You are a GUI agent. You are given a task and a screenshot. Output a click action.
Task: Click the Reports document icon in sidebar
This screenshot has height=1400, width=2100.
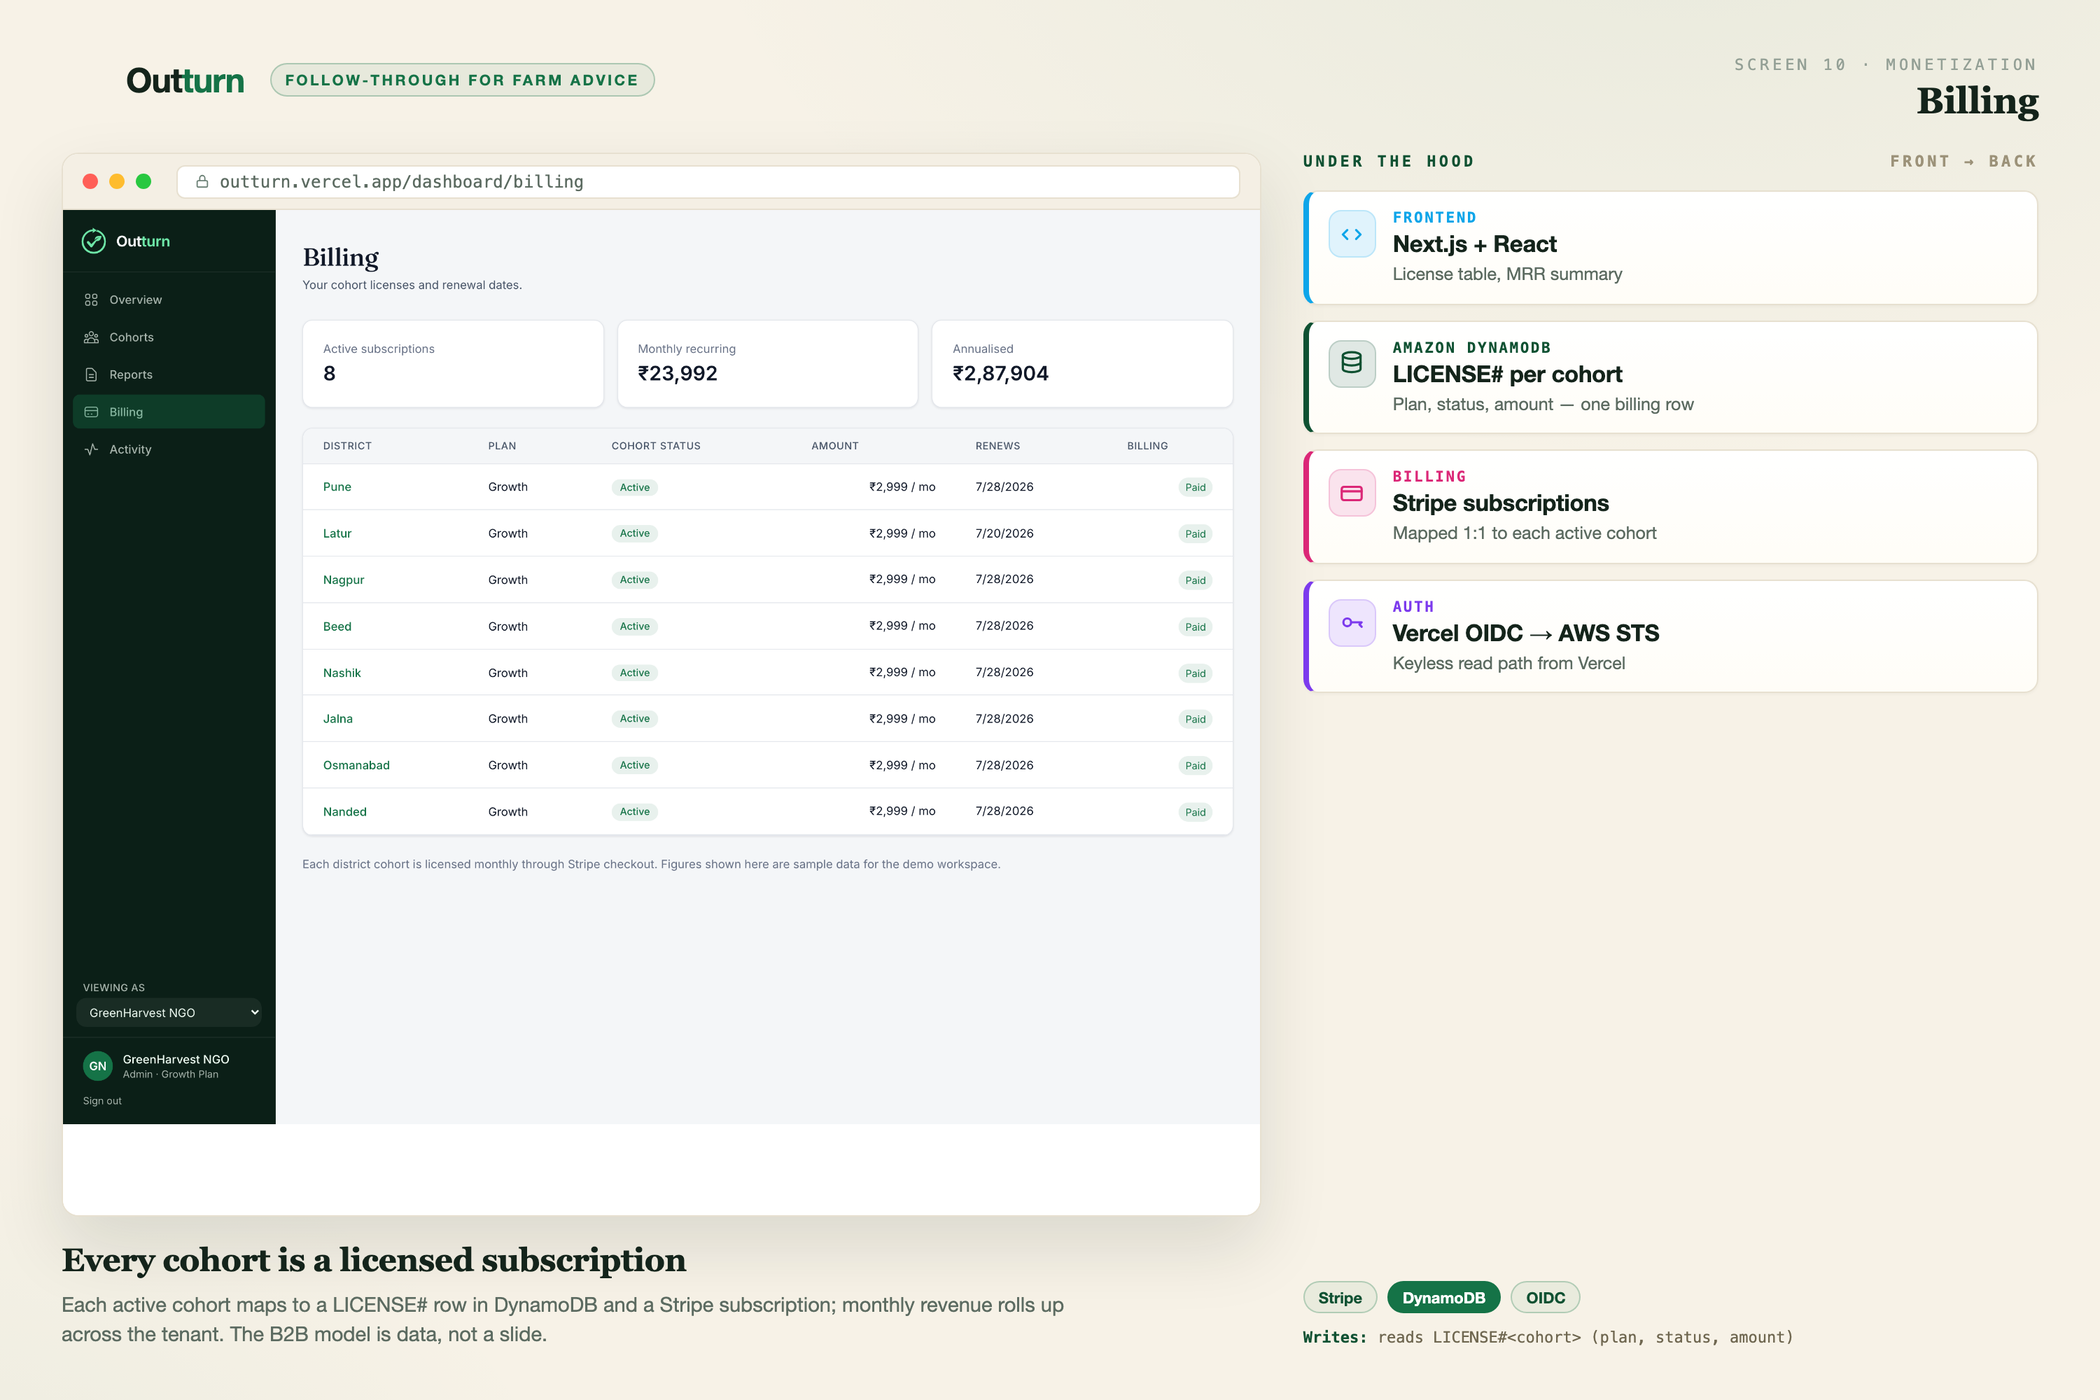point(91,375)
